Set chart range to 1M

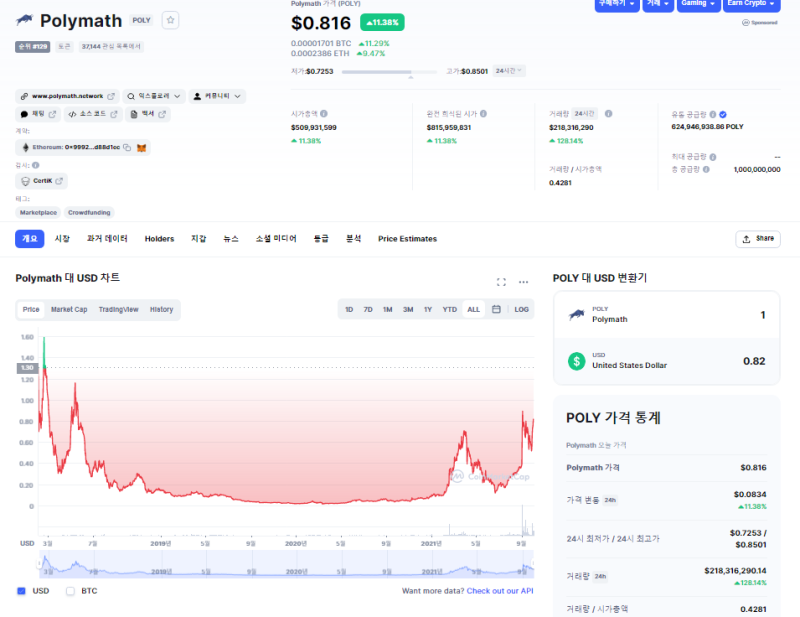[x=388, y=310]
